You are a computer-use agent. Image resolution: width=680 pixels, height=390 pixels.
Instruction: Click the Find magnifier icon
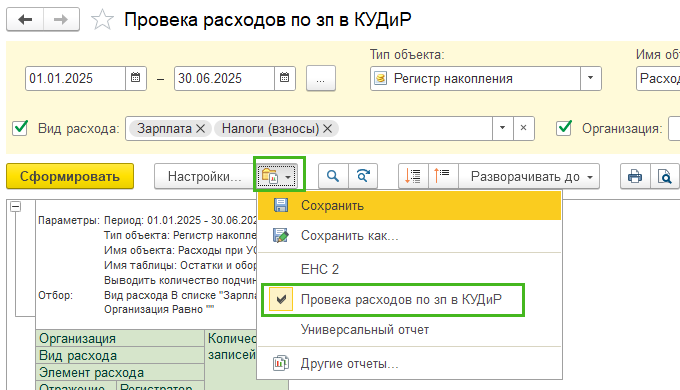click(333, 176)
